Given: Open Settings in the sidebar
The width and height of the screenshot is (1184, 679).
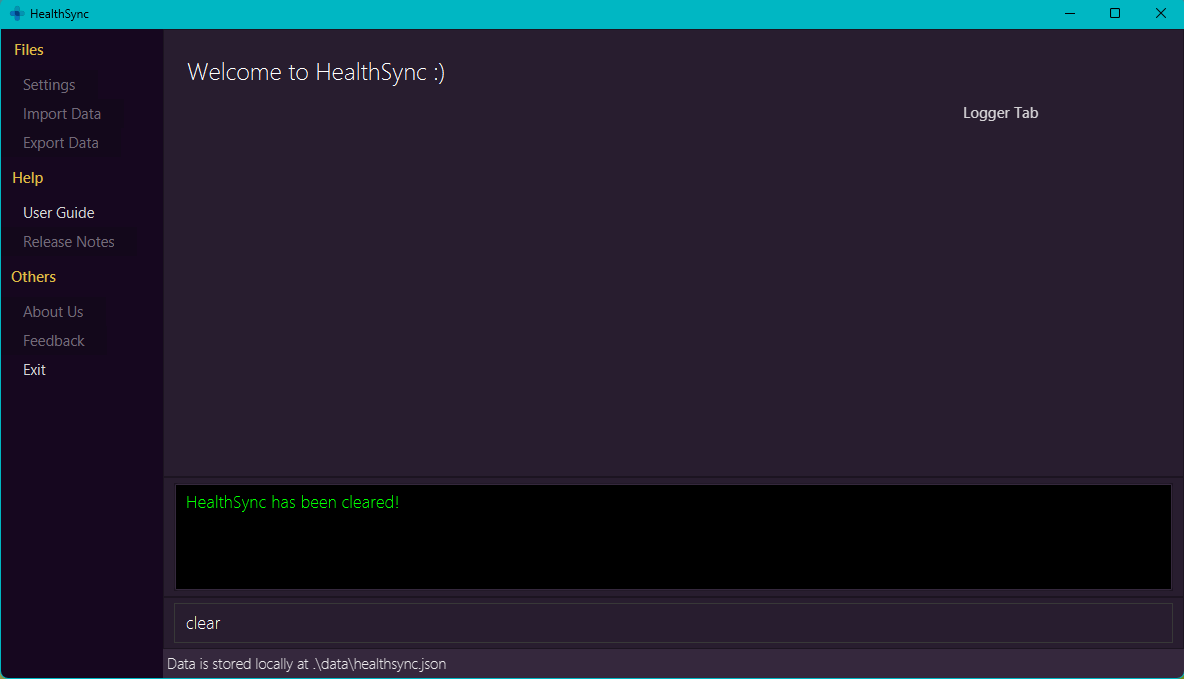Looking at the screenshot, I should pyautogui.click(x=49, y=85).
